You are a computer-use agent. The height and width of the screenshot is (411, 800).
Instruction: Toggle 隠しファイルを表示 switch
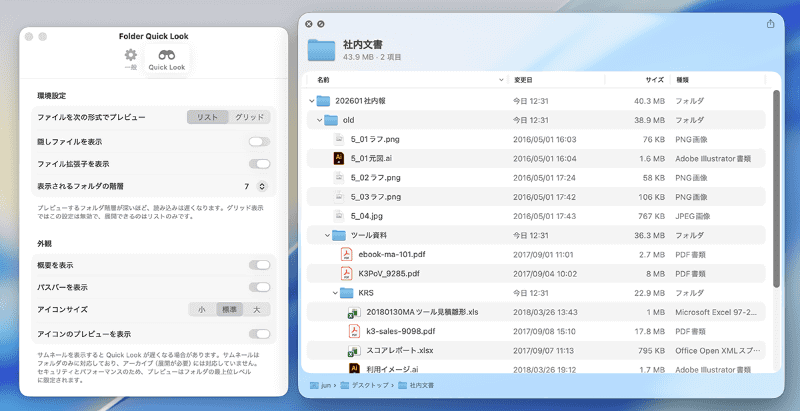tap(259, 142)
